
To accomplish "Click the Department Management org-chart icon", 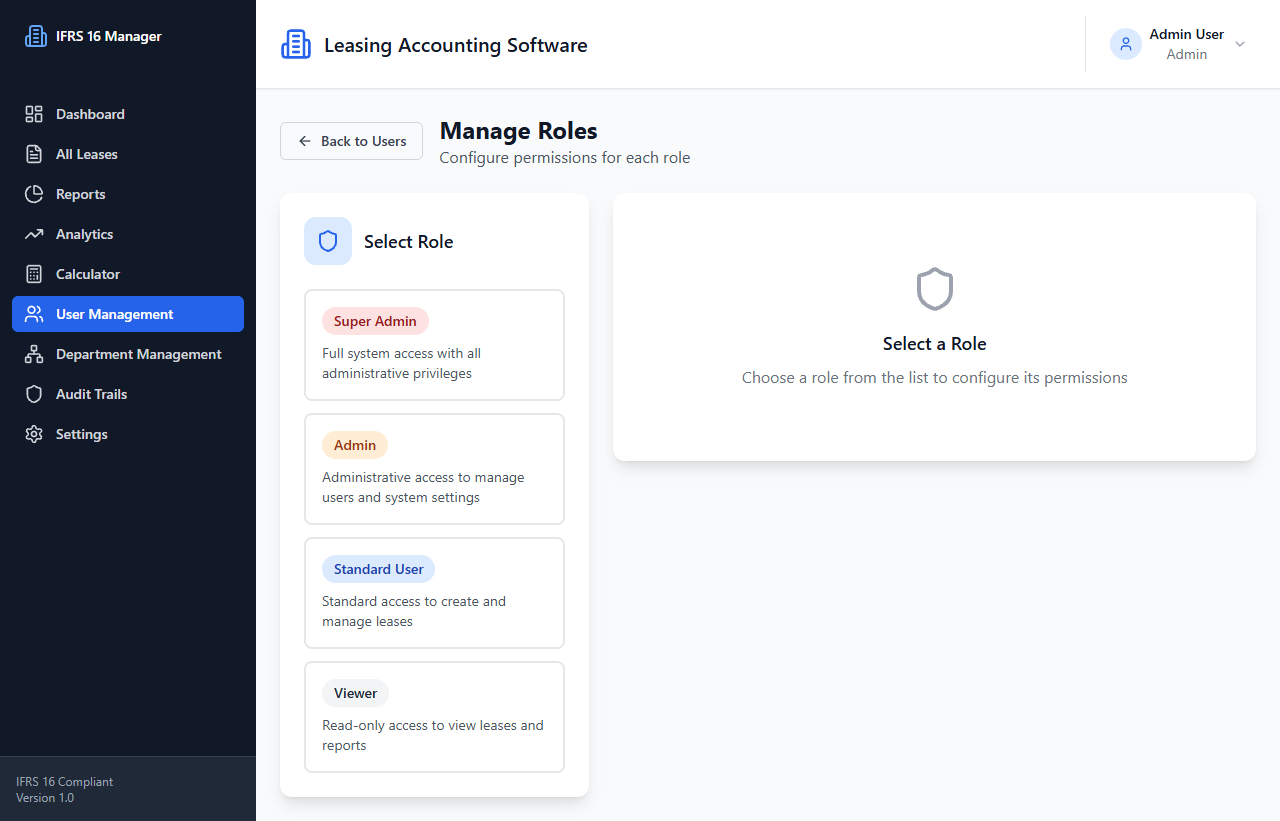I will 34,354.
